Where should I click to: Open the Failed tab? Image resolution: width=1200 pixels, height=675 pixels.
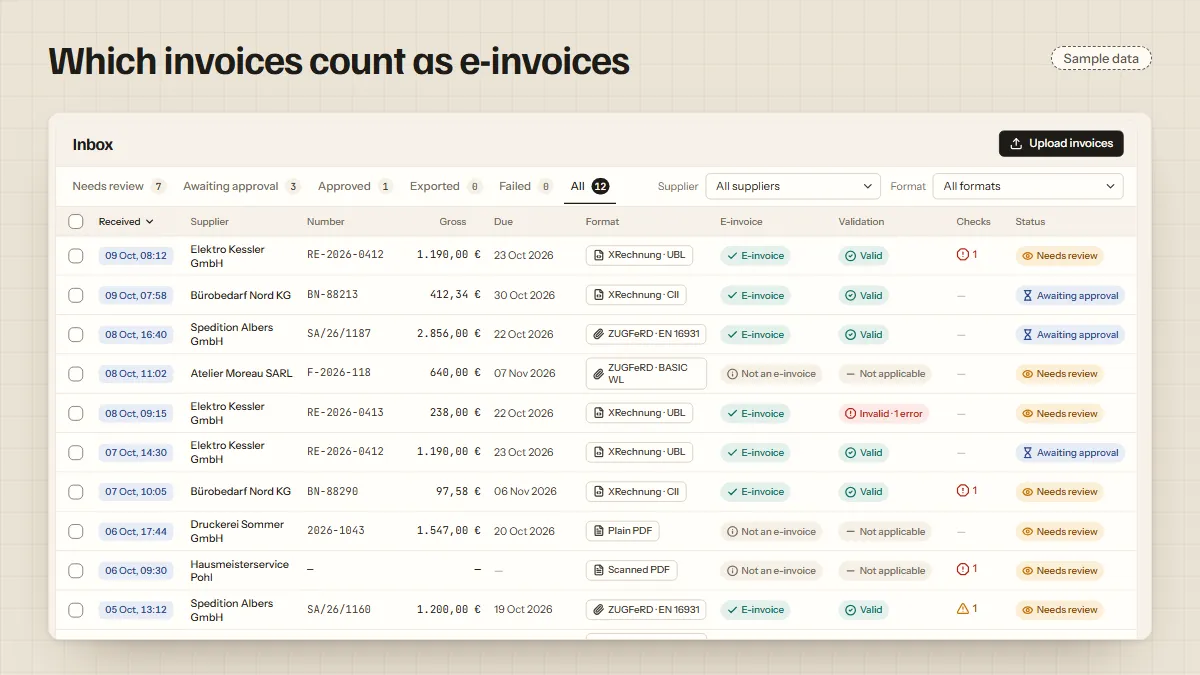click(526, 186)
